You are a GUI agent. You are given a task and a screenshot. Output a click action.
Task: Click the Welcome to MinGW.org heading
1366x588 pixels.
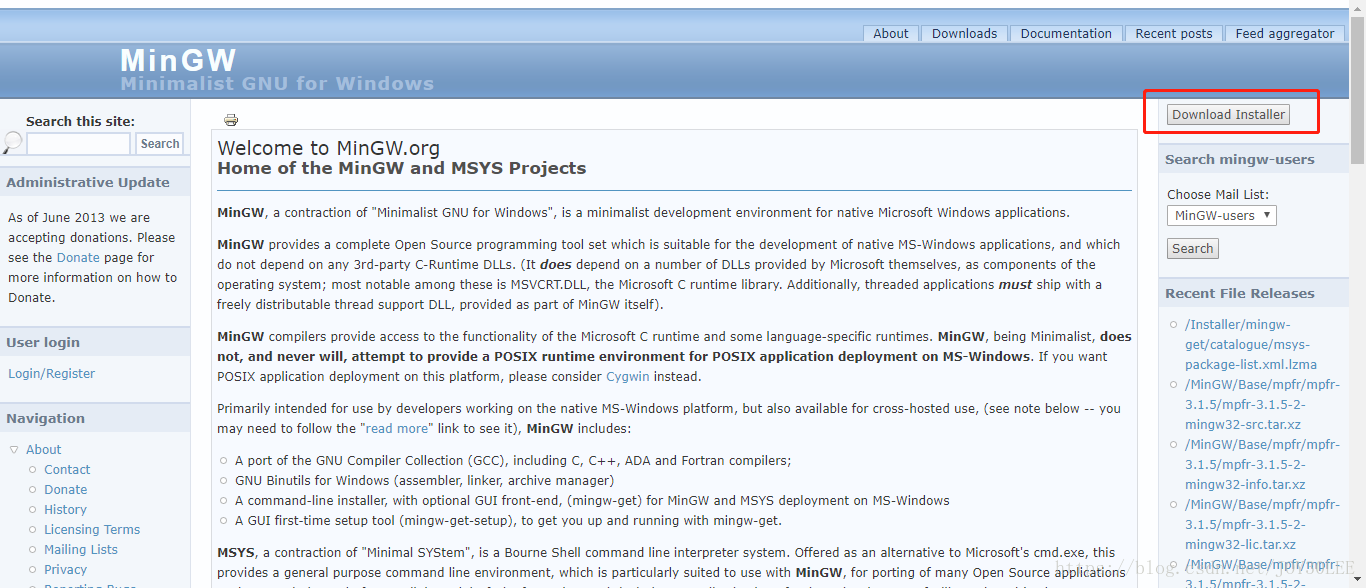[328, 148]
